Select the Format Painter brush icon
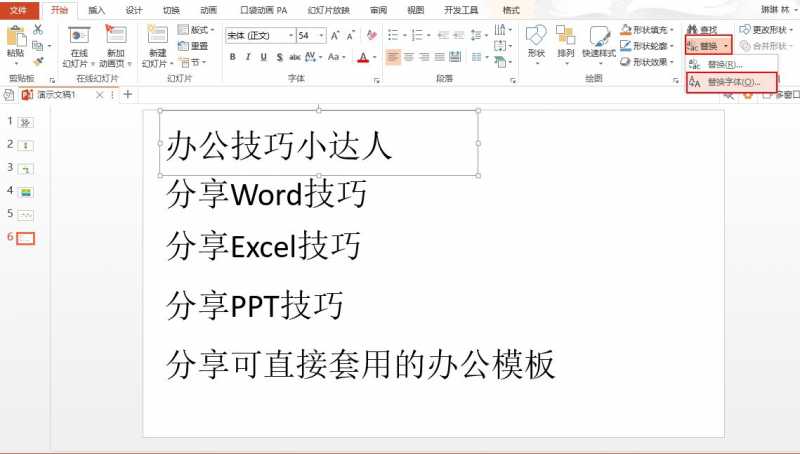The height and width of the screenshot is (454, 800). [x=38, y=62]
